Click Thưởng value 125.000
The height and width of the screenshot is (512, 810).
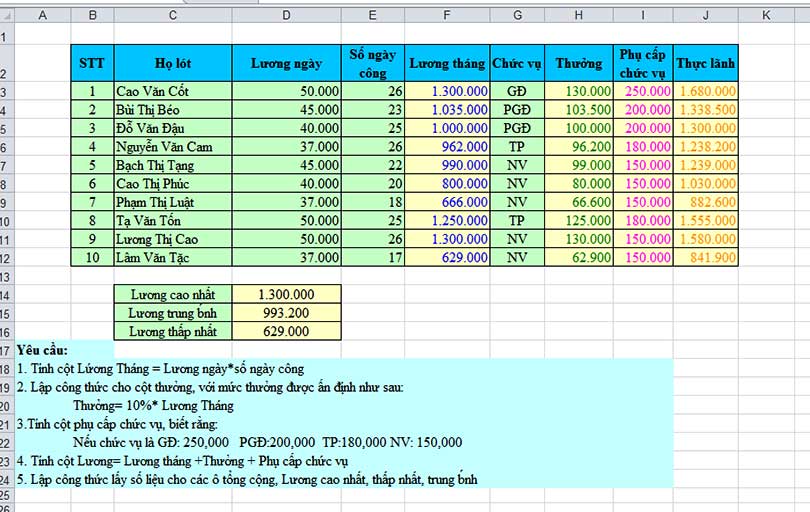579,221
